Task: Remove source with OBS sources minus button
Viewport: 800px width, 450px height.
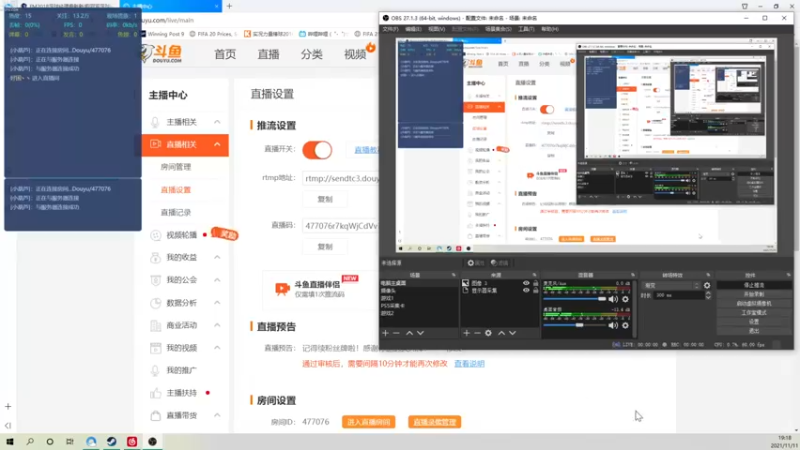Action: [477, 333]
